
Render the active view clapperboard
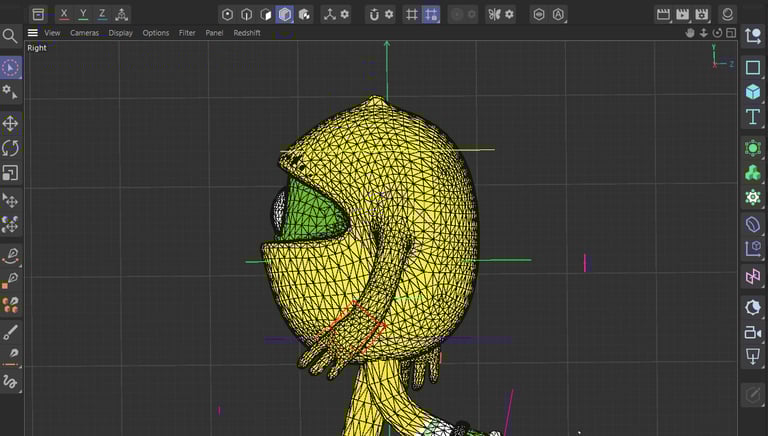coord(663,14)
